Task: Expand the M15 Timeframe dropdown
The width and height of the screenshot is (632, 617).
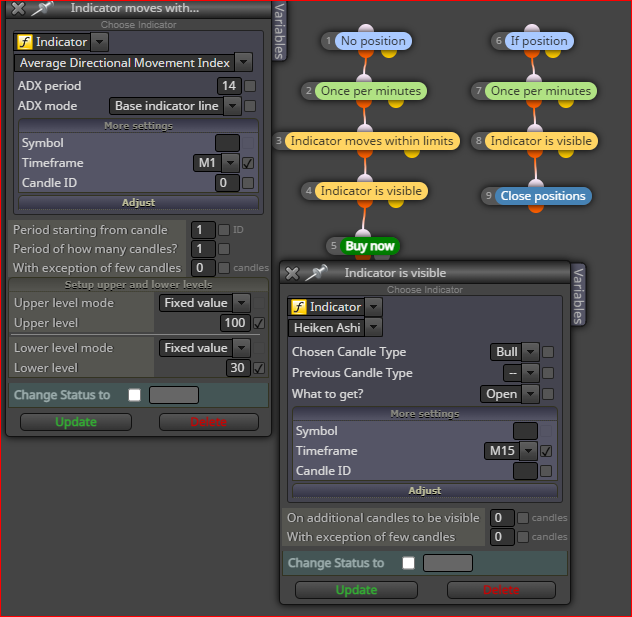Action: (528, 451)
